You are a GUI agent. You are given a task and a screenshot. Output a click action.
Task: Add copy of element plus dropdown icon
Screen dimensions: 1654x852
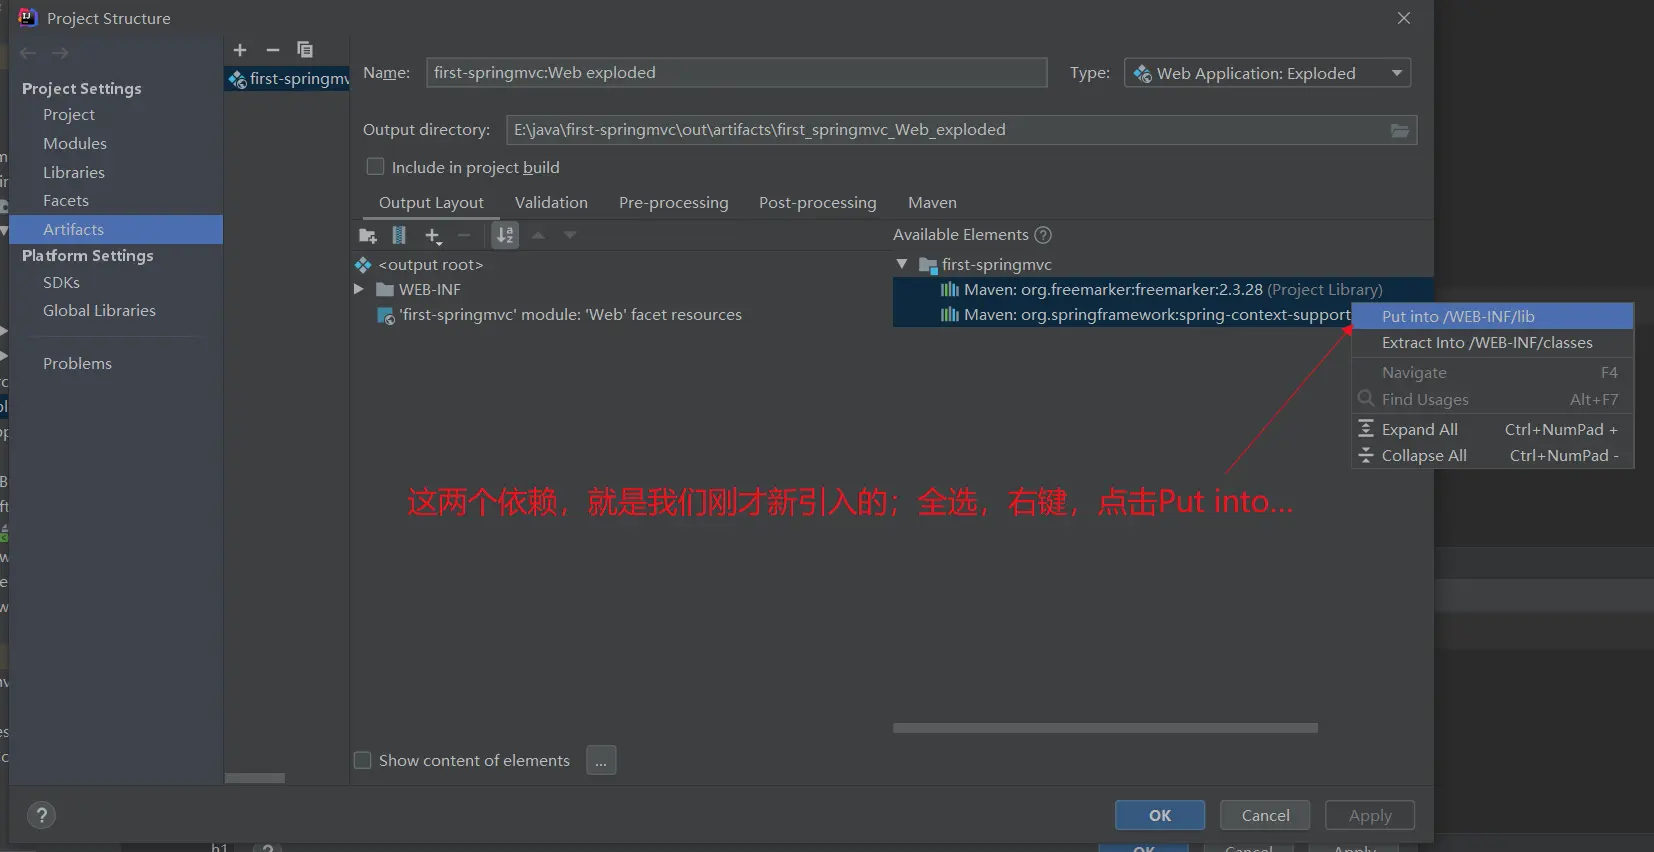(433, 236)
